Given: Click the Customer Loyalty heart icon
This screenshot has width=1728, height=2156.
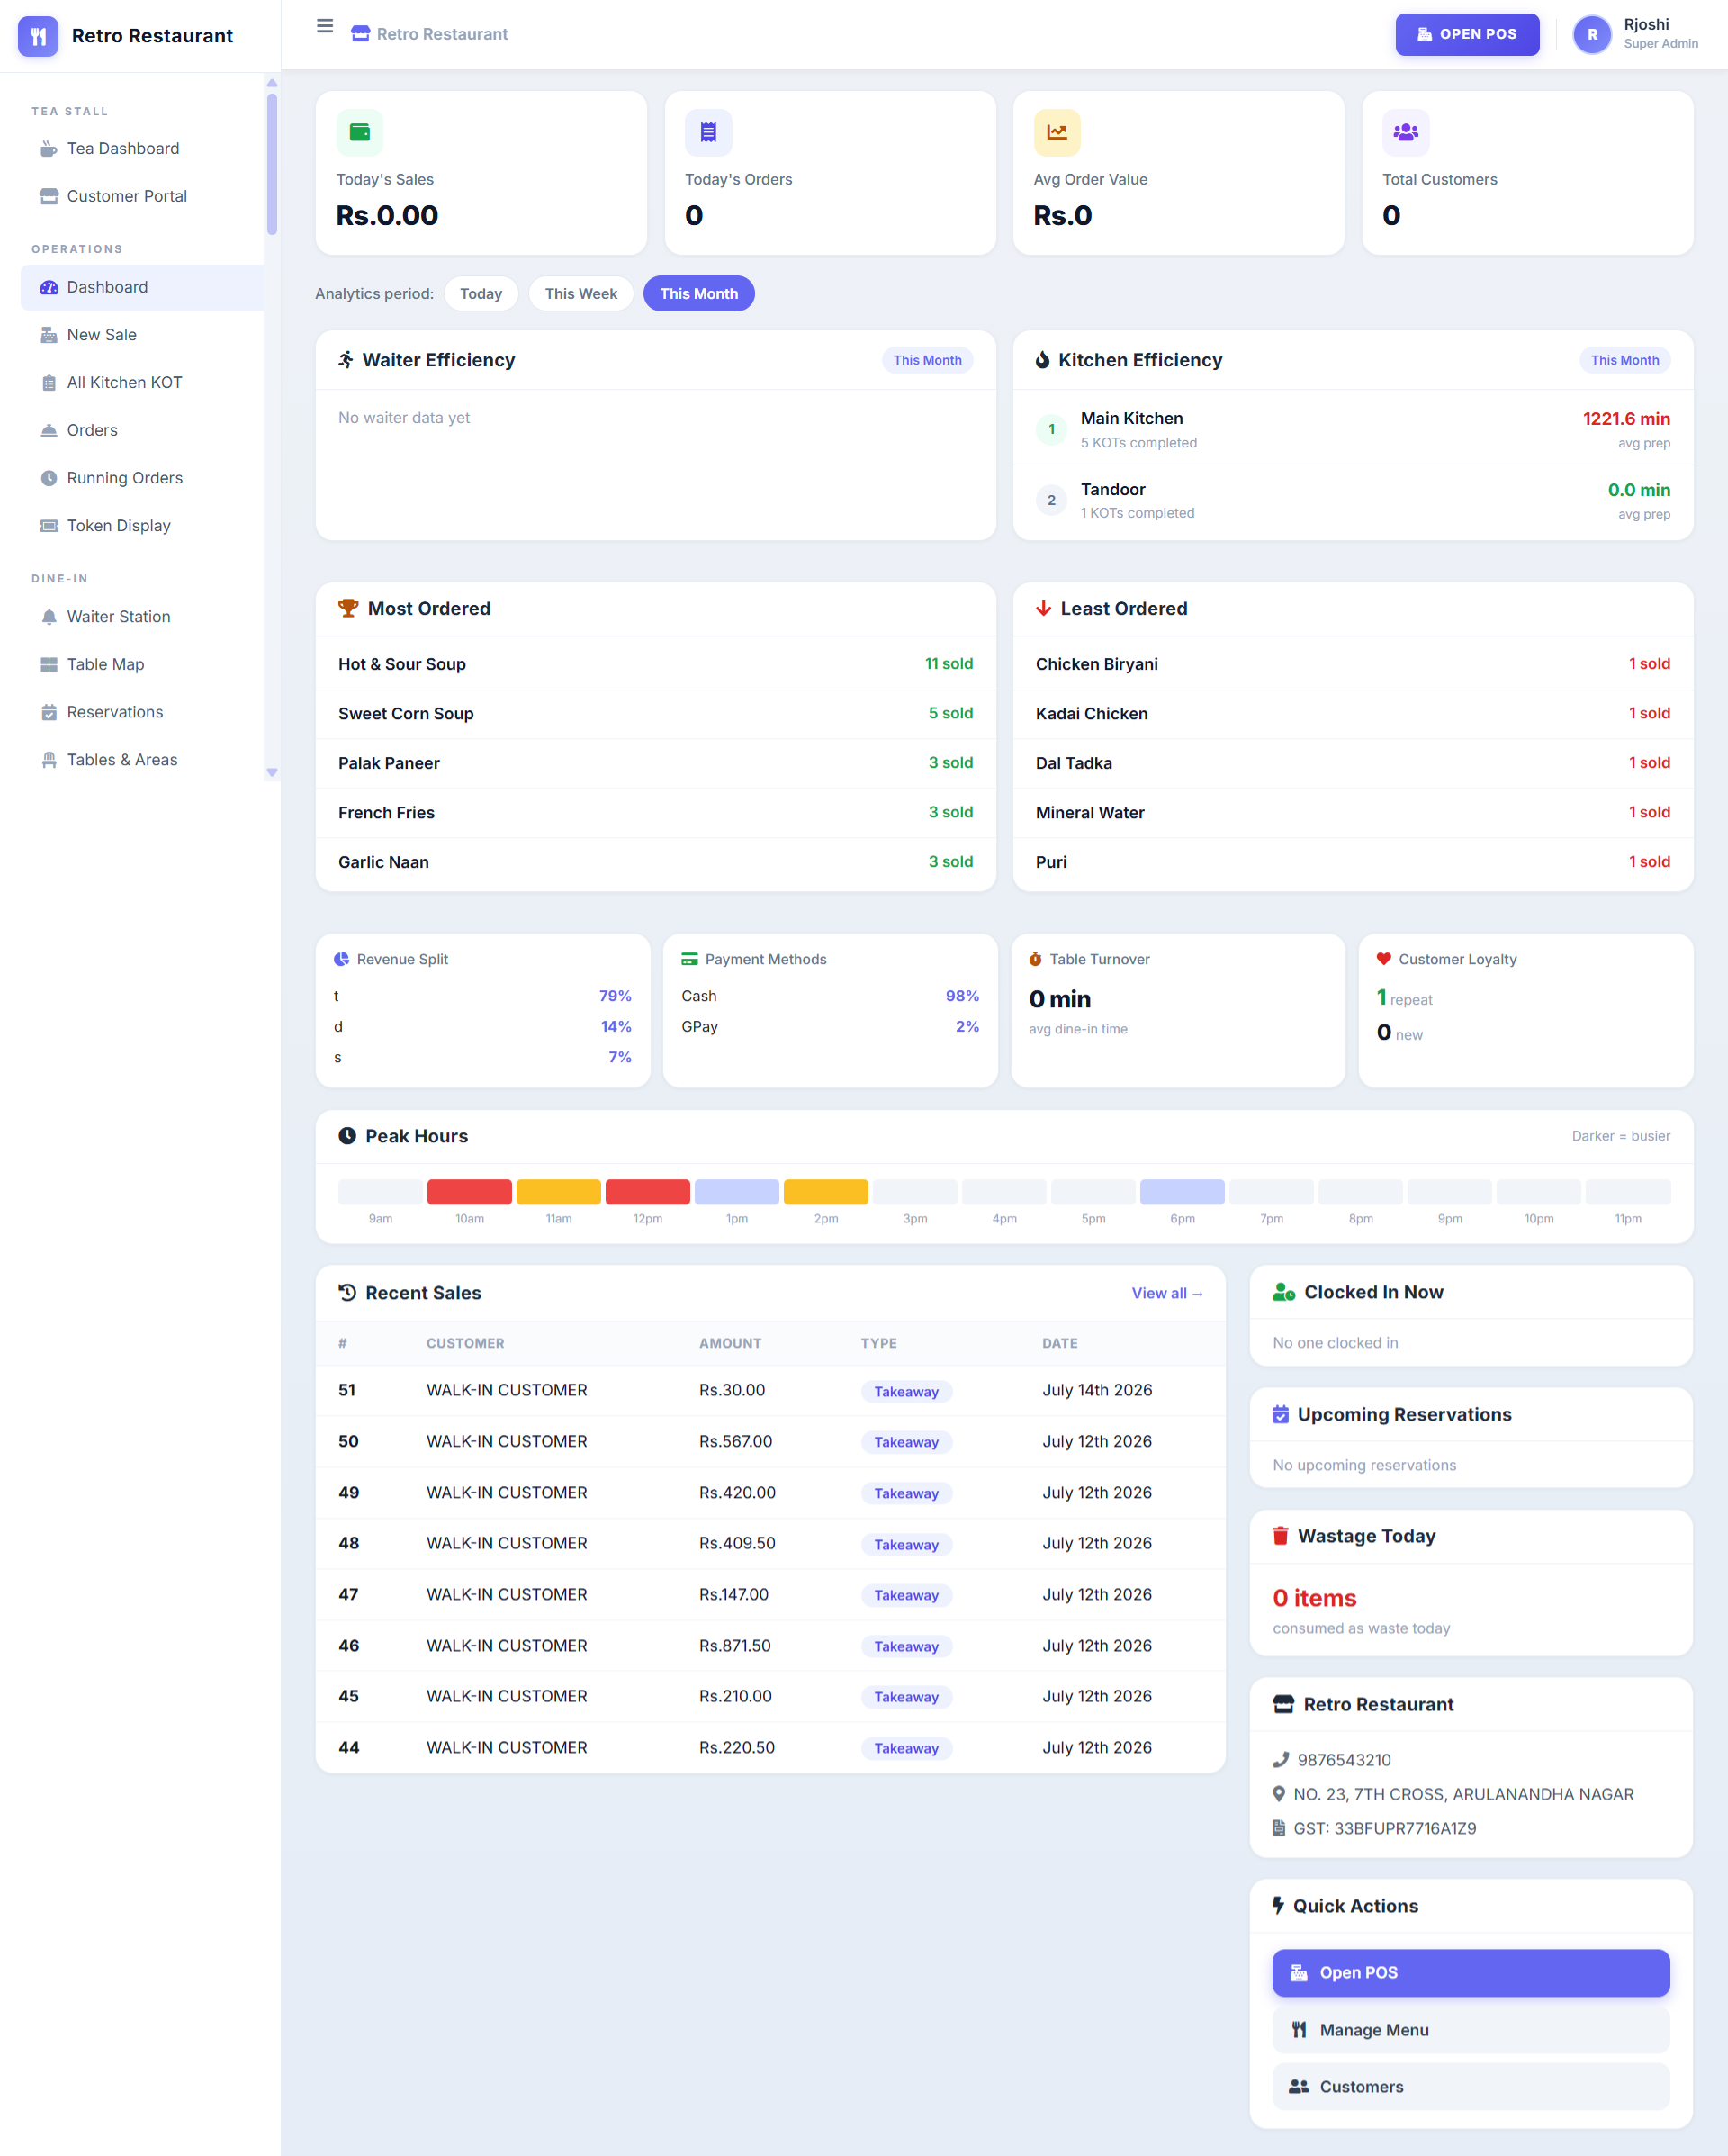Looking at the screenshot, I should click(1384, 959).
